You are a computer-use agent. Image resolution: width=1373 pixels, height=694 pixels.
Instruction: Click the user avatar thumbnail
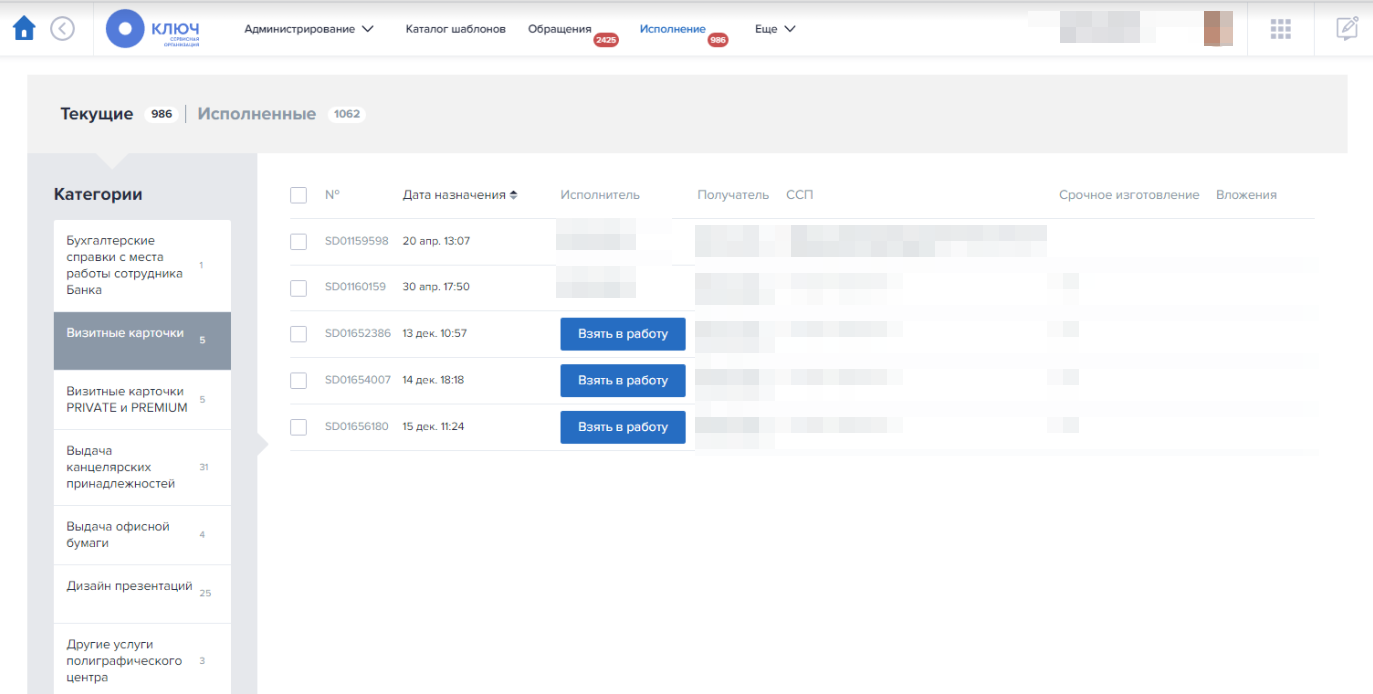(1218, 28)
